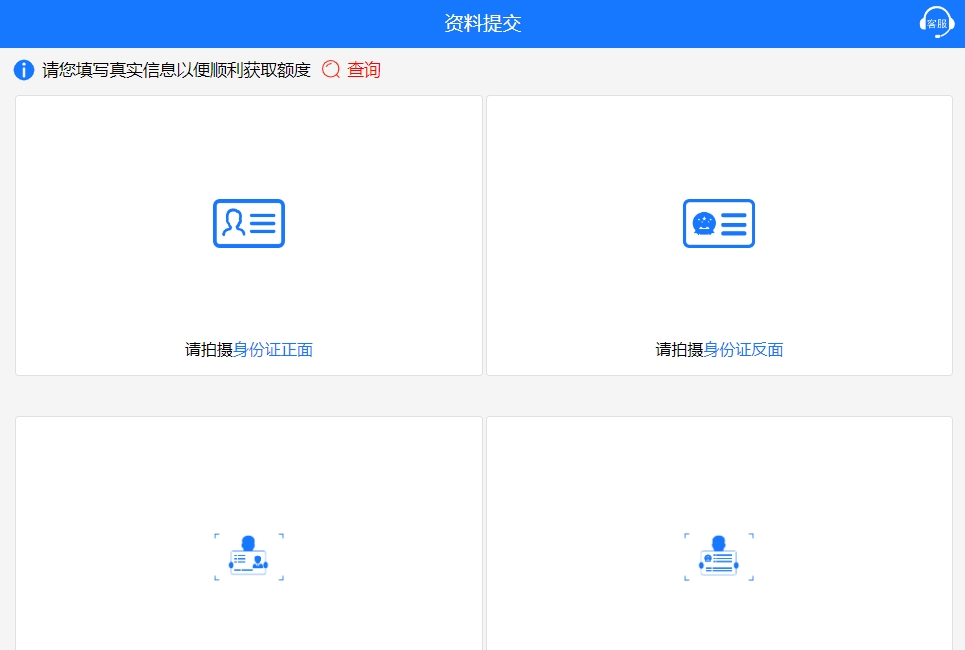Select the bottom-left handheld ID photo icon

(x=249, y=557)
